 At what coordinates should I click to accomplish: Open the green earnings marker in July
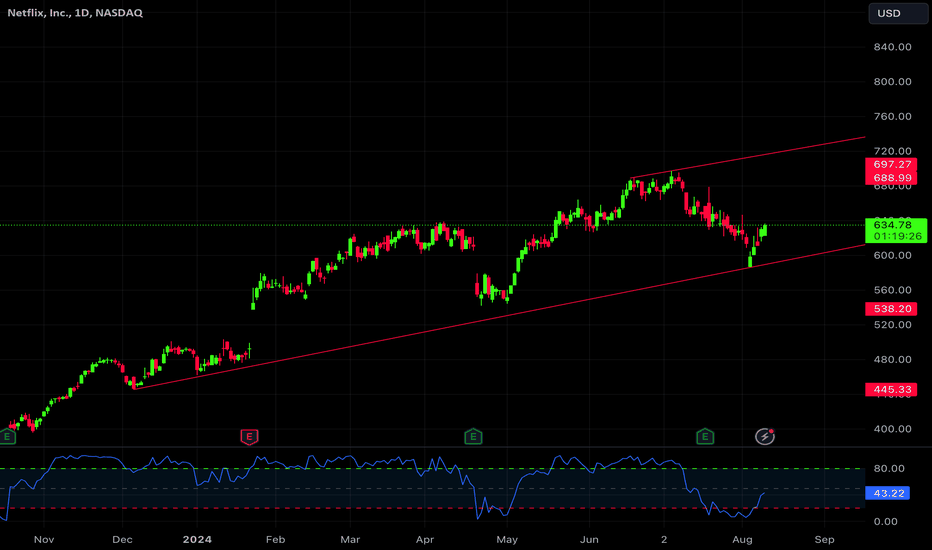point(705,437)
